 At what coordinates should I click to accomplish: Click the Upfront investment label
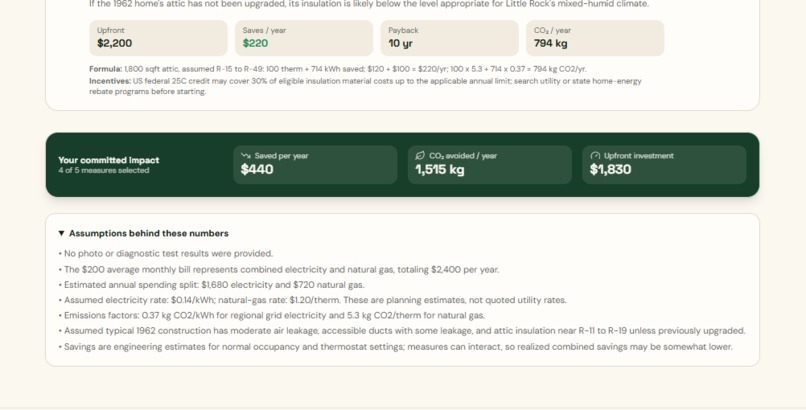[638, 156]
